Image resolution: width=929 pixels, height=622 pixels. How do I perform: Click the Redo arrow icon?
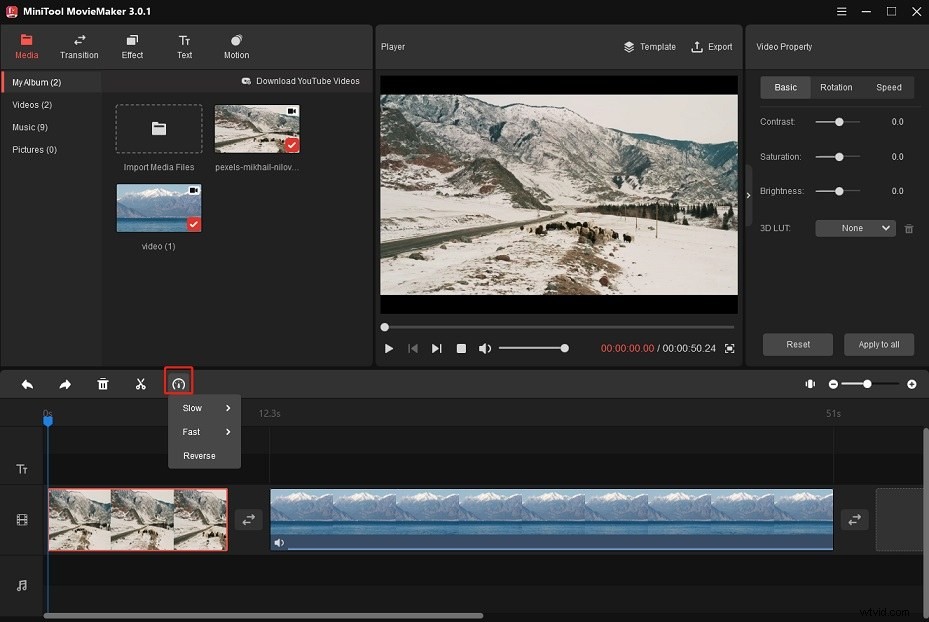(x=65, y=383)
